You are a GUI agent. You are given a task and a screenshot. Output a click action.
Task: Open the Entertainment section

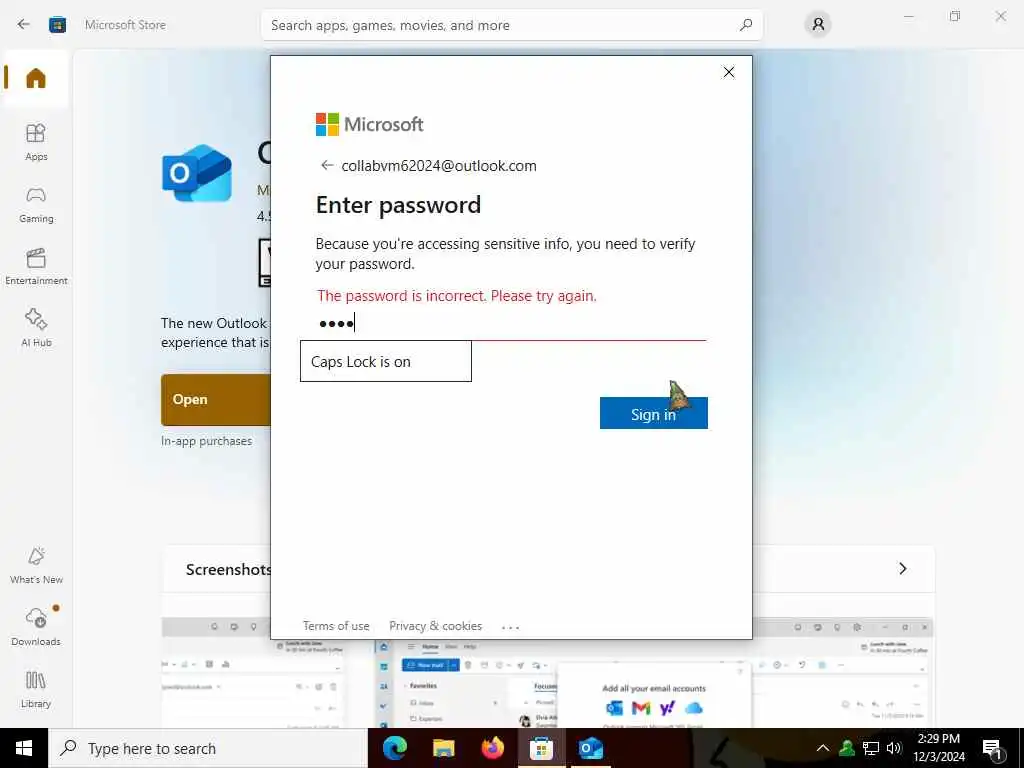[36, 266]
